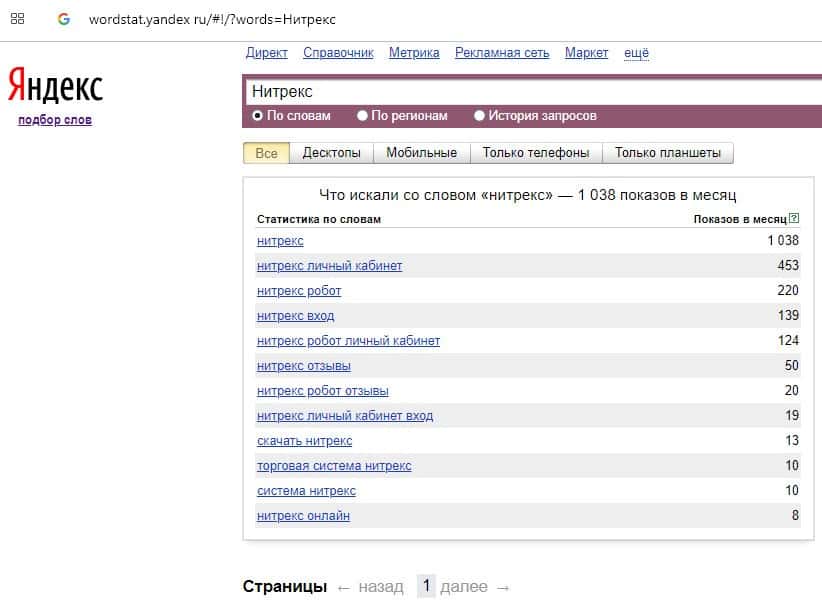Click the browser tab grid icon
822x613 pixels.
point(18,19)
